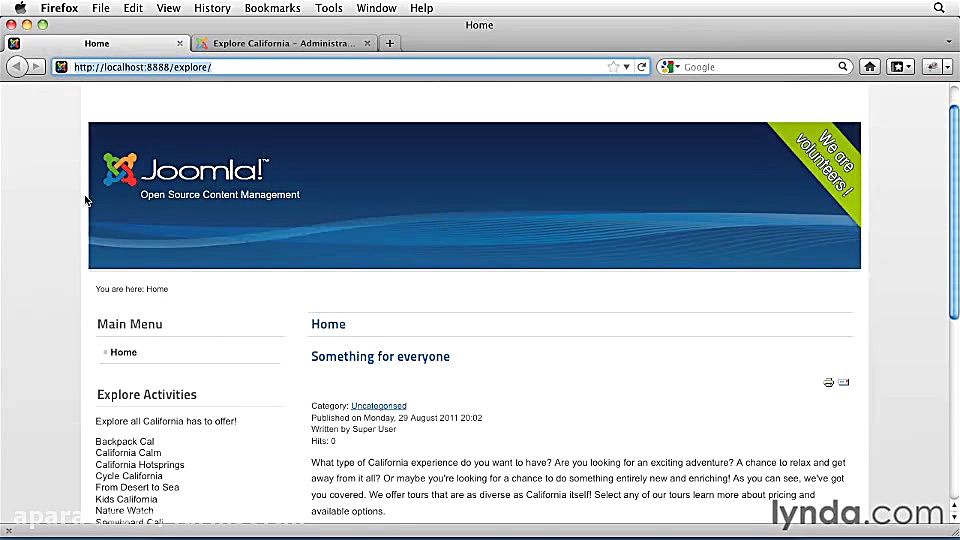The width and height of the screenshot is (960, 540).
Task: Close the Explore California Administration tab
Action: pyautogui.click(x=367, y=43)
